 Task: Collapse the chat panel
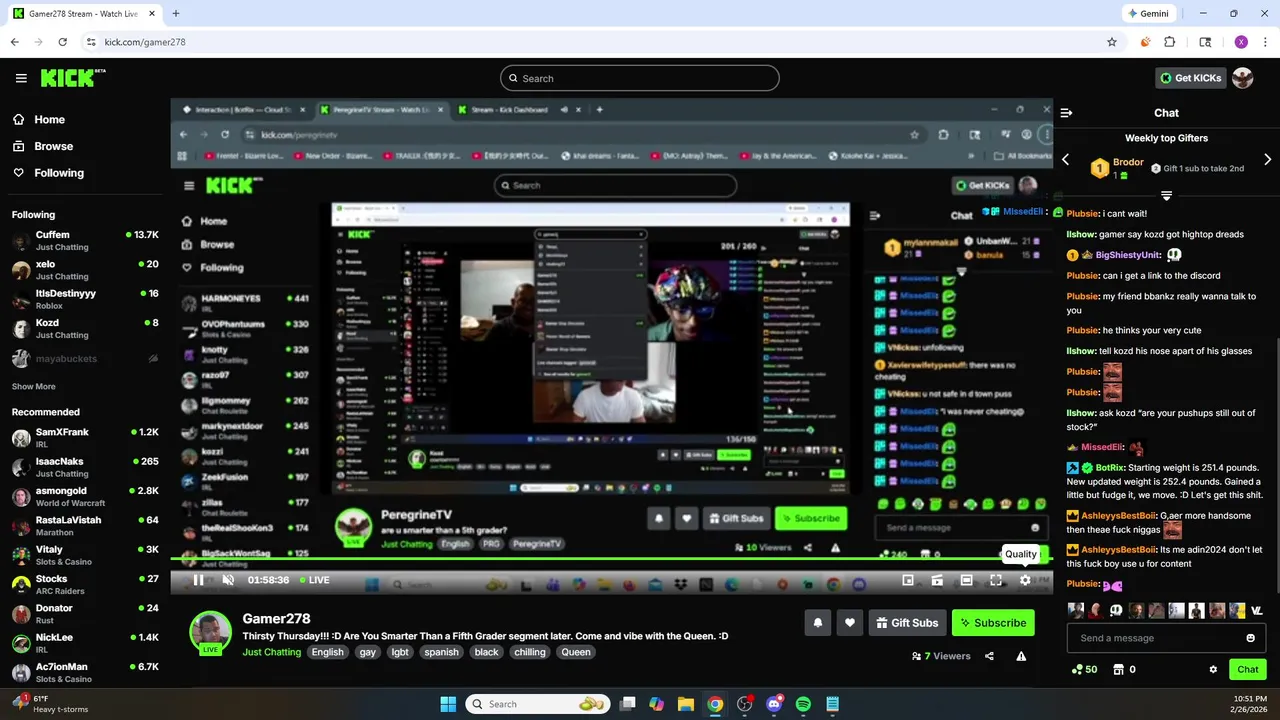click(1066, 113)
